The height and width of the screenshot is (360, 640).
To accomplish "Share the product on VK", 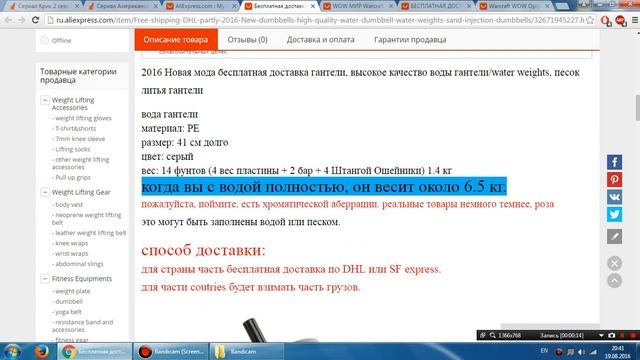I will (x=614, y=197).
